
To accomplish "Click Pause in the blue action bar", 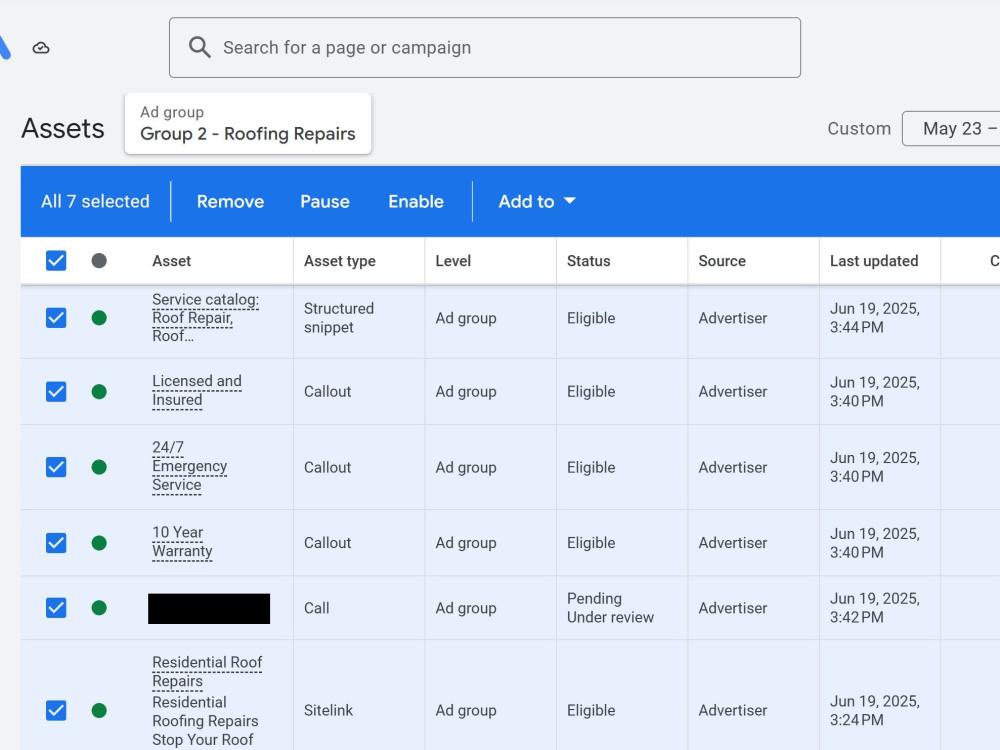I will [325, 202].
